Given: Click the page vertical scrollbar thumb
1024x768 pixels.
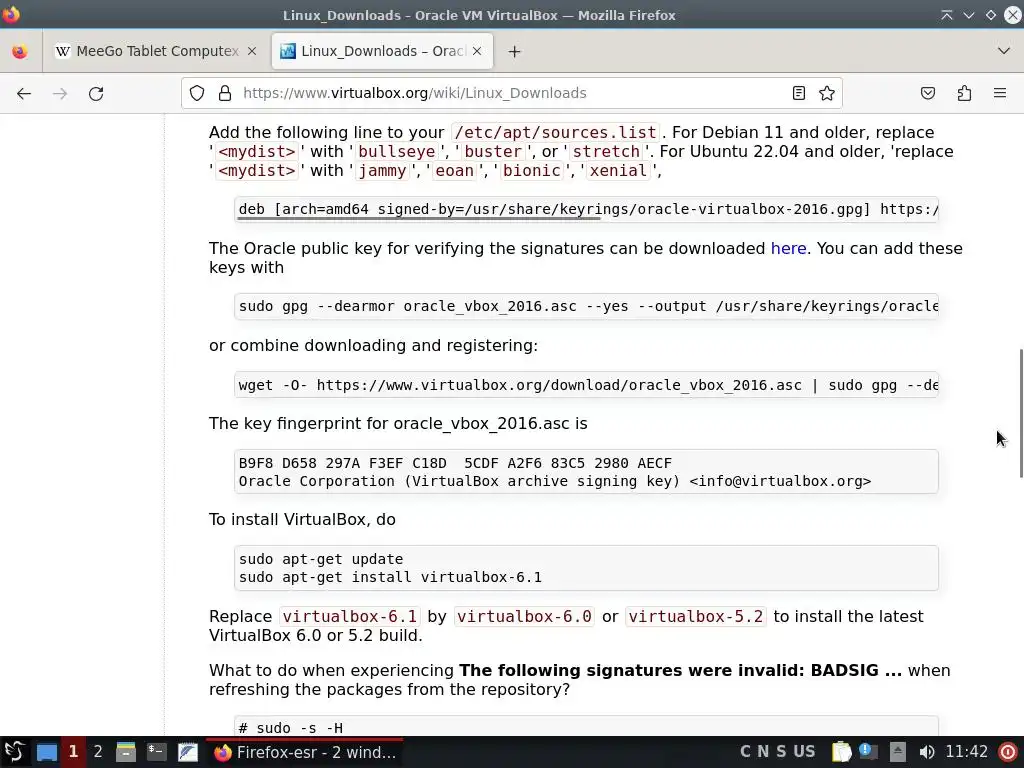Looking at the screenshot, I should pyautogui.click(x=1021, y=413).
